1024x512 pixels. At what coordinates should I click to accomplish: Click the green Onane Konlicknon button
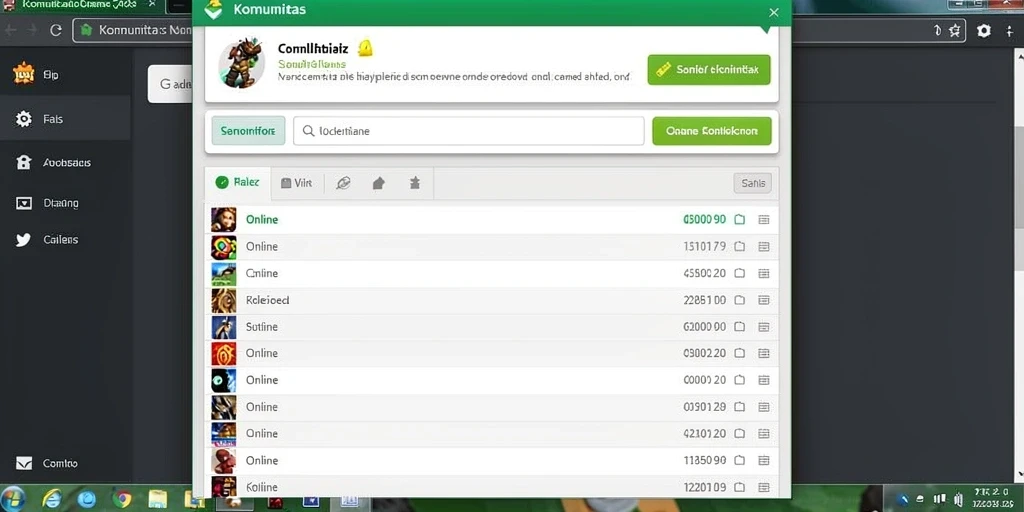pos(712,131)
